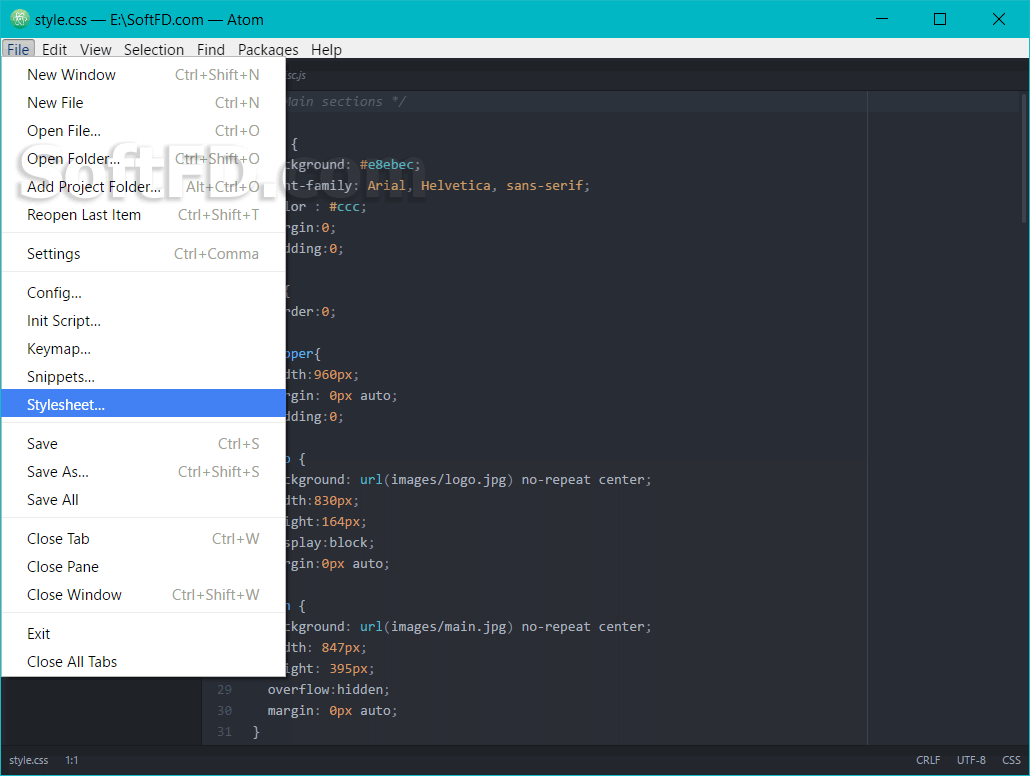
Task: Open Settings from File menu
Action: pos(143,254)
